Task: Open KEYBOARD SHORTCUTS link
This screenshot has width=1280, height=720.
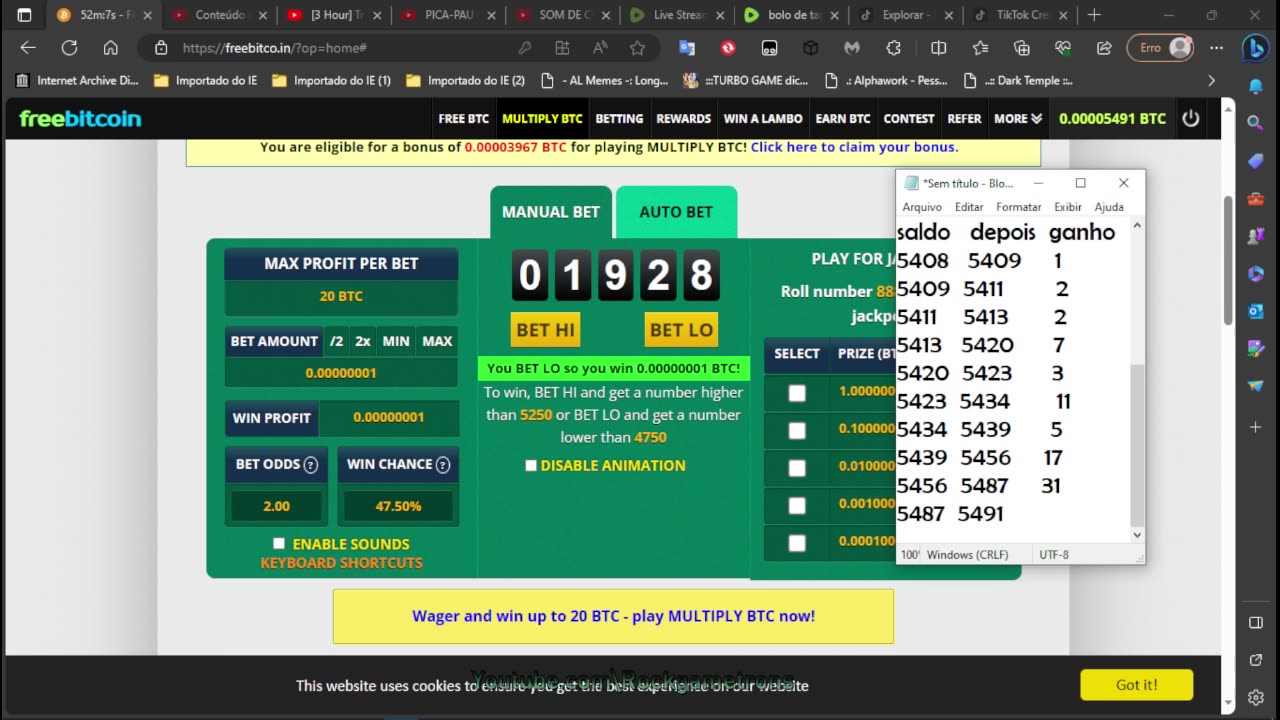Action: (x=342, y=563)
